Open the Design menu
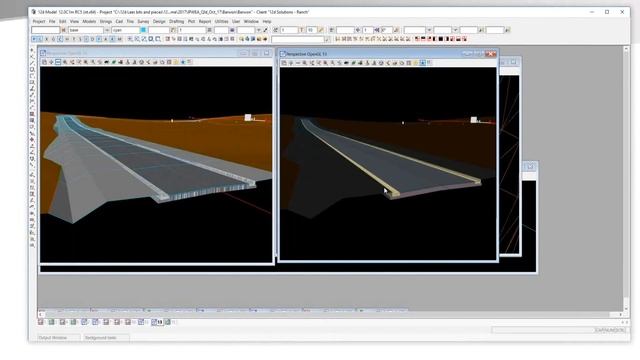Viewport: 640px width, 360px height. pyautogui.click(x=159, y=21)
